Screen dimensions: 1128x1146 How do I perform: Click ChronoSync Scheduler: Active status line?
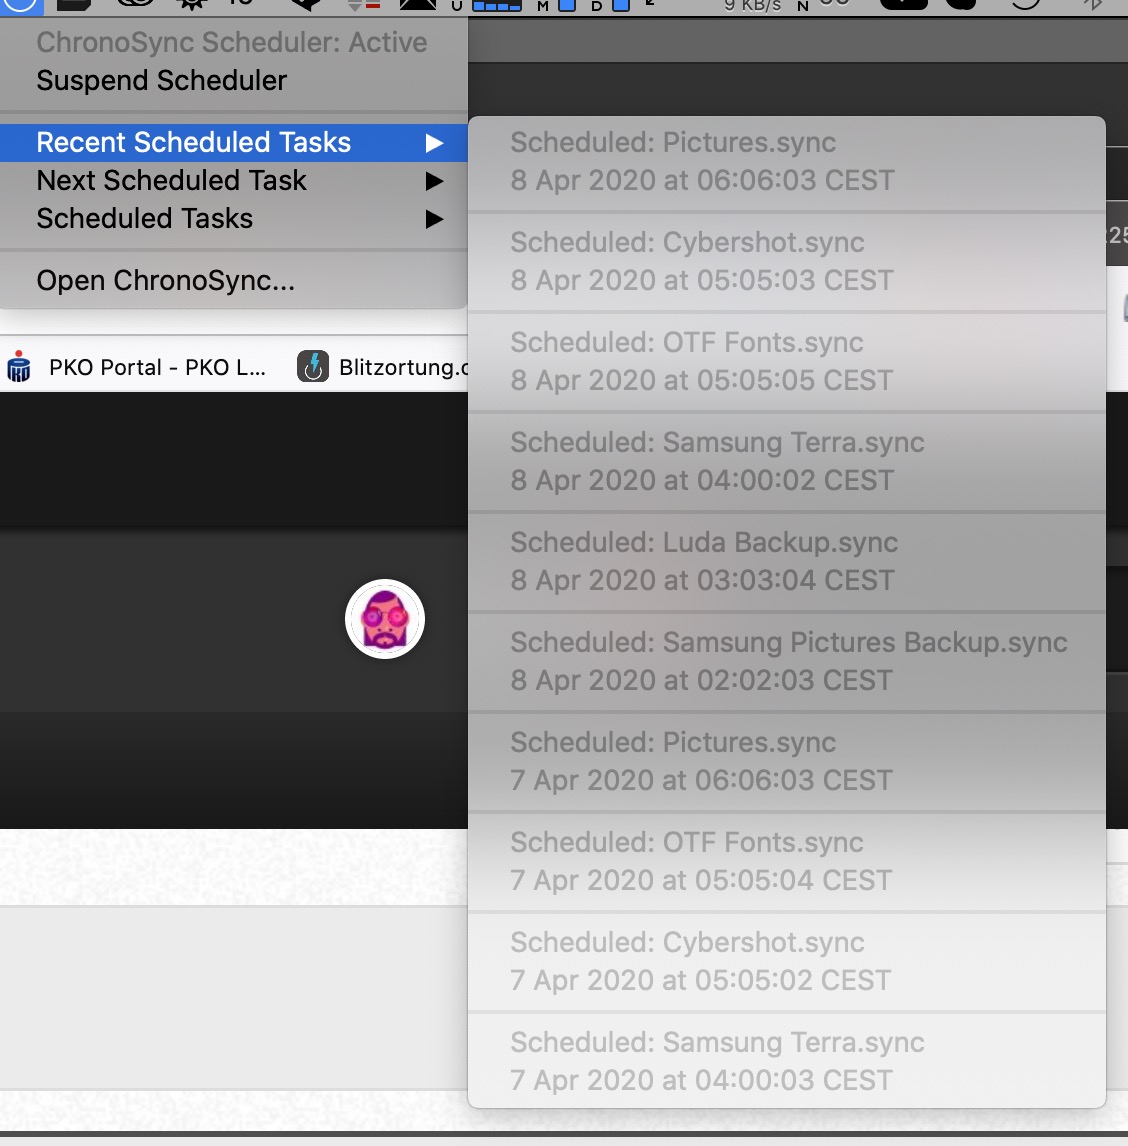click(x=232, y=42)
